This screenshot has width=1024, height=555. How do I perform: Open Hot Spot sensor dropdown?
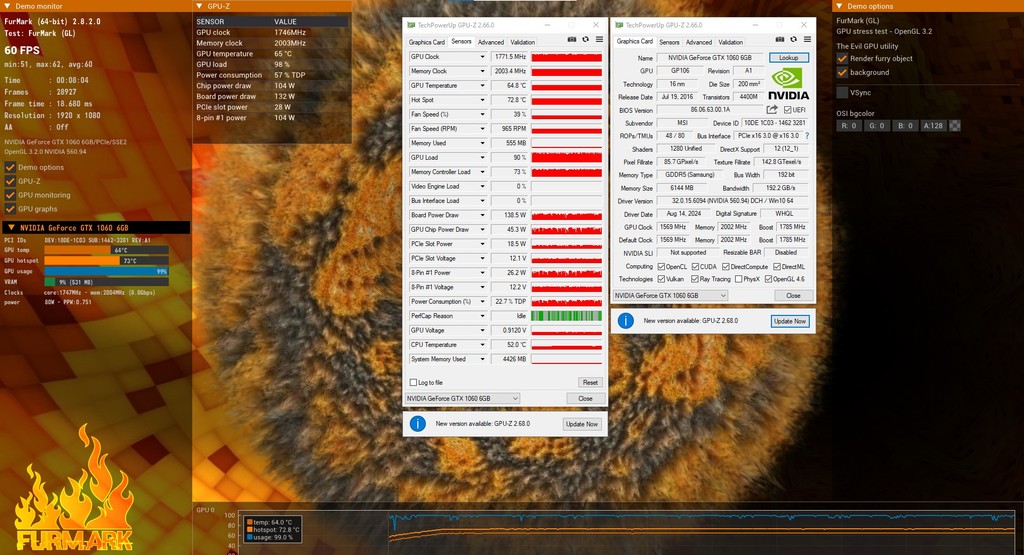[483, 100]
